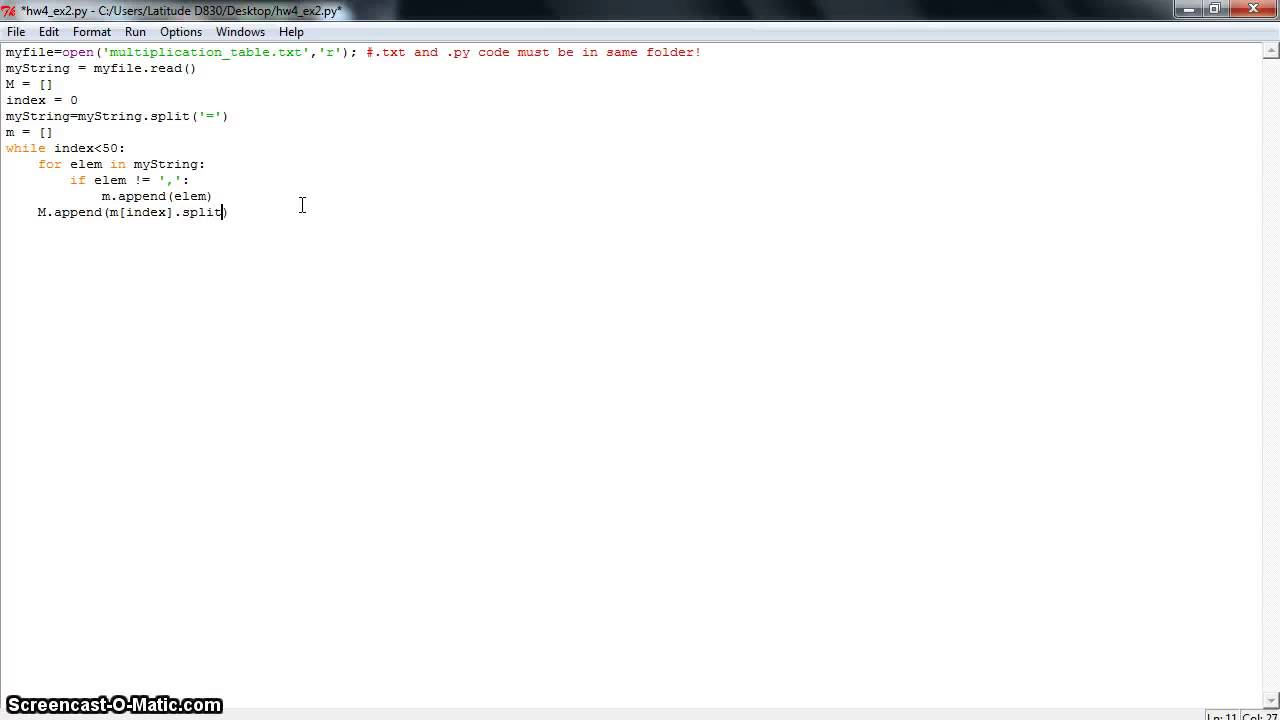Viewport: 1280px width, 720px height.
Task: Click the myString.split('=') line
Action: pos(117,116)
